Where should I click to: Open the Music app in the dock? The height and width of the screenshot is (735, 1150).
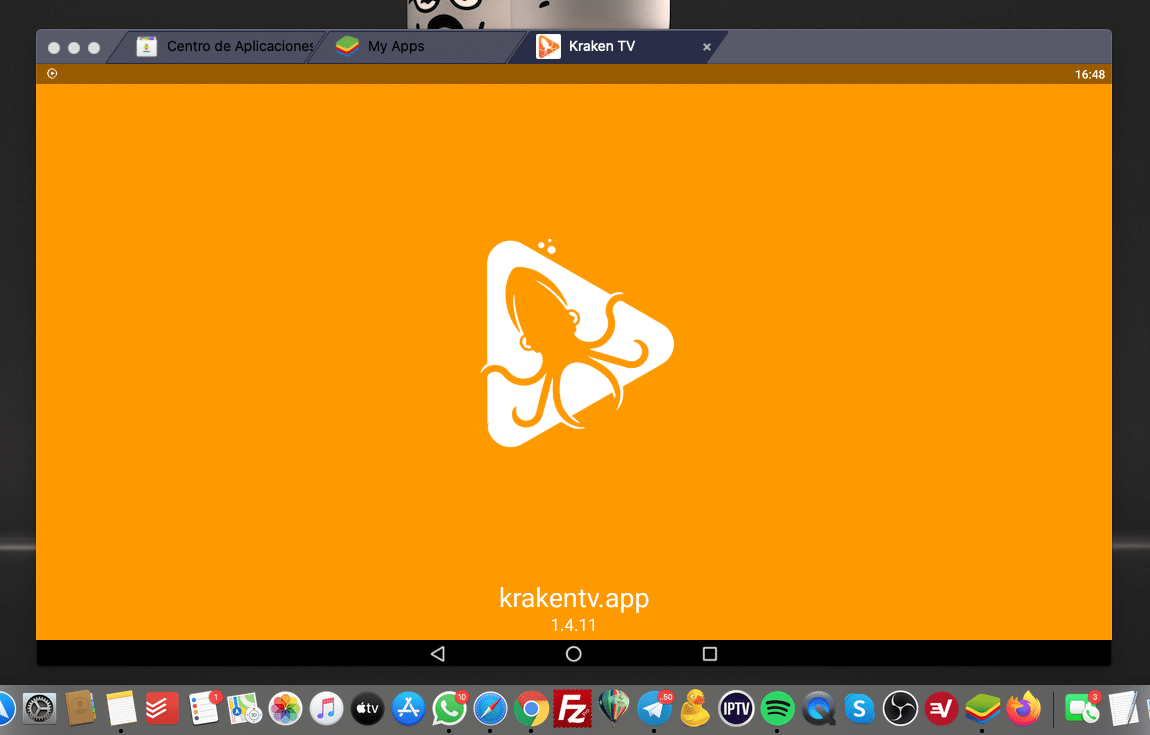click(326, 709)
